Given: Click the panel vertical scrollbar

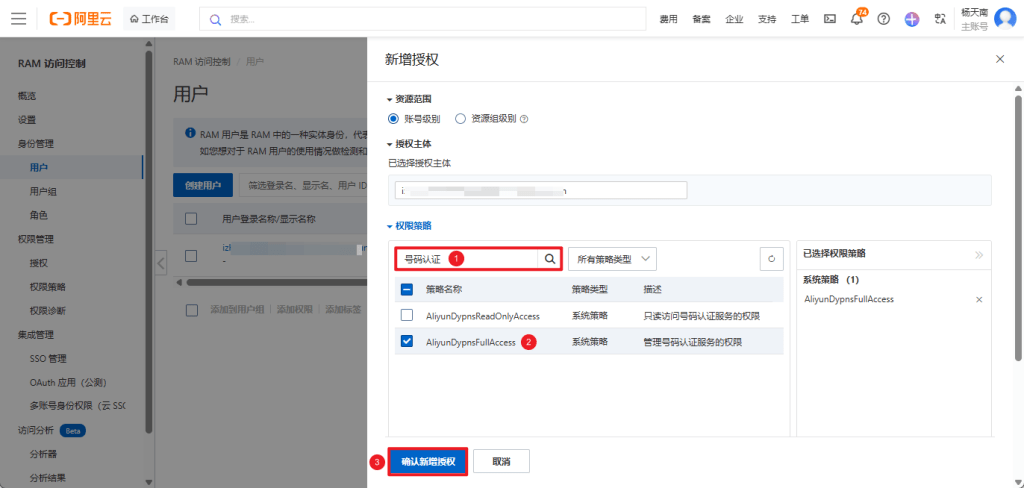Looking at the screenshot, I should [1017, 229].
